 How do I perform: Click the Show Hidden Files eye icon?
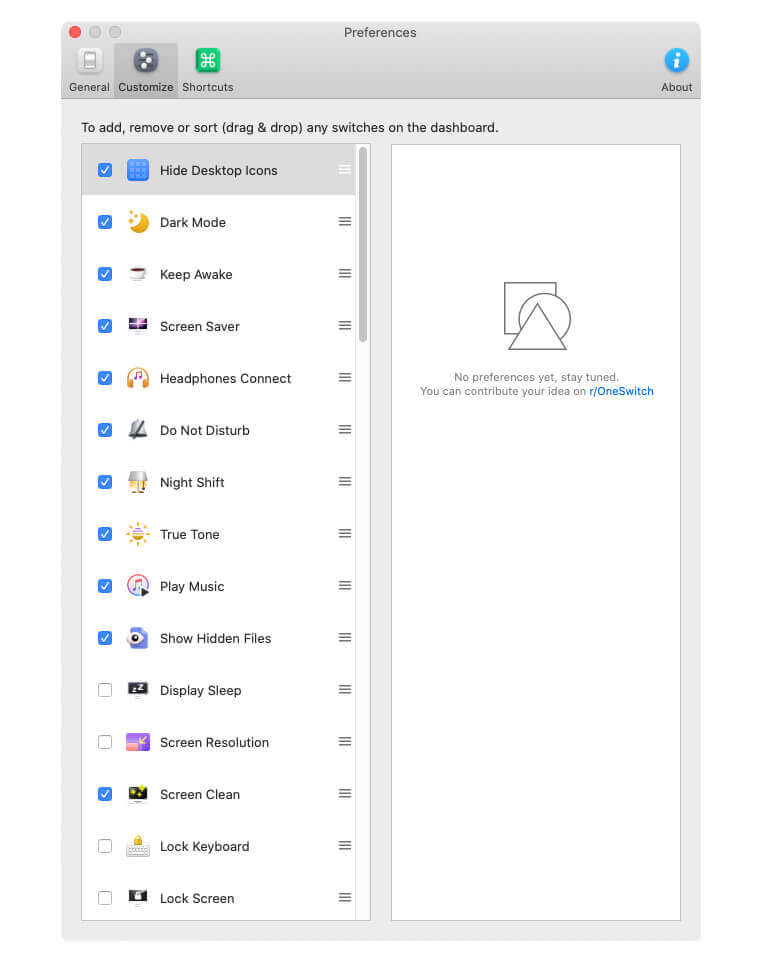138,638
